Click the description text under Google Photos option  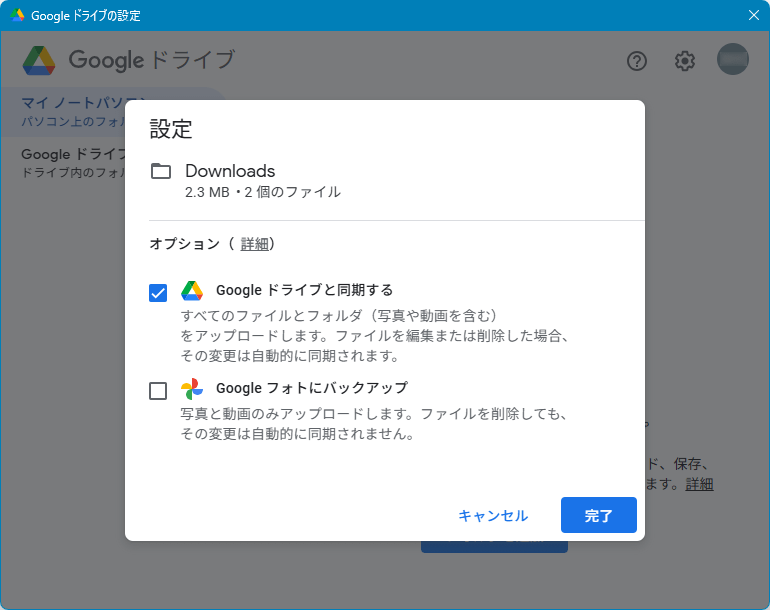coord(374,423)
